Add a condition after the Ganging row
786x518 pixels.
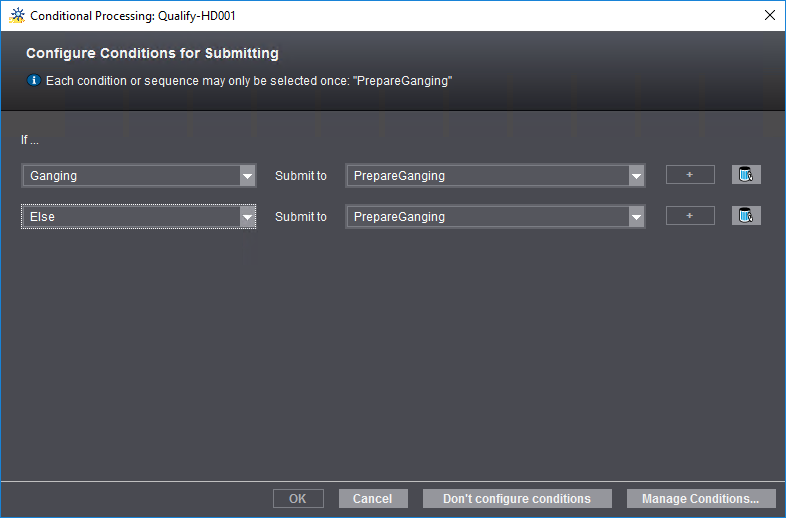(690, 175)
